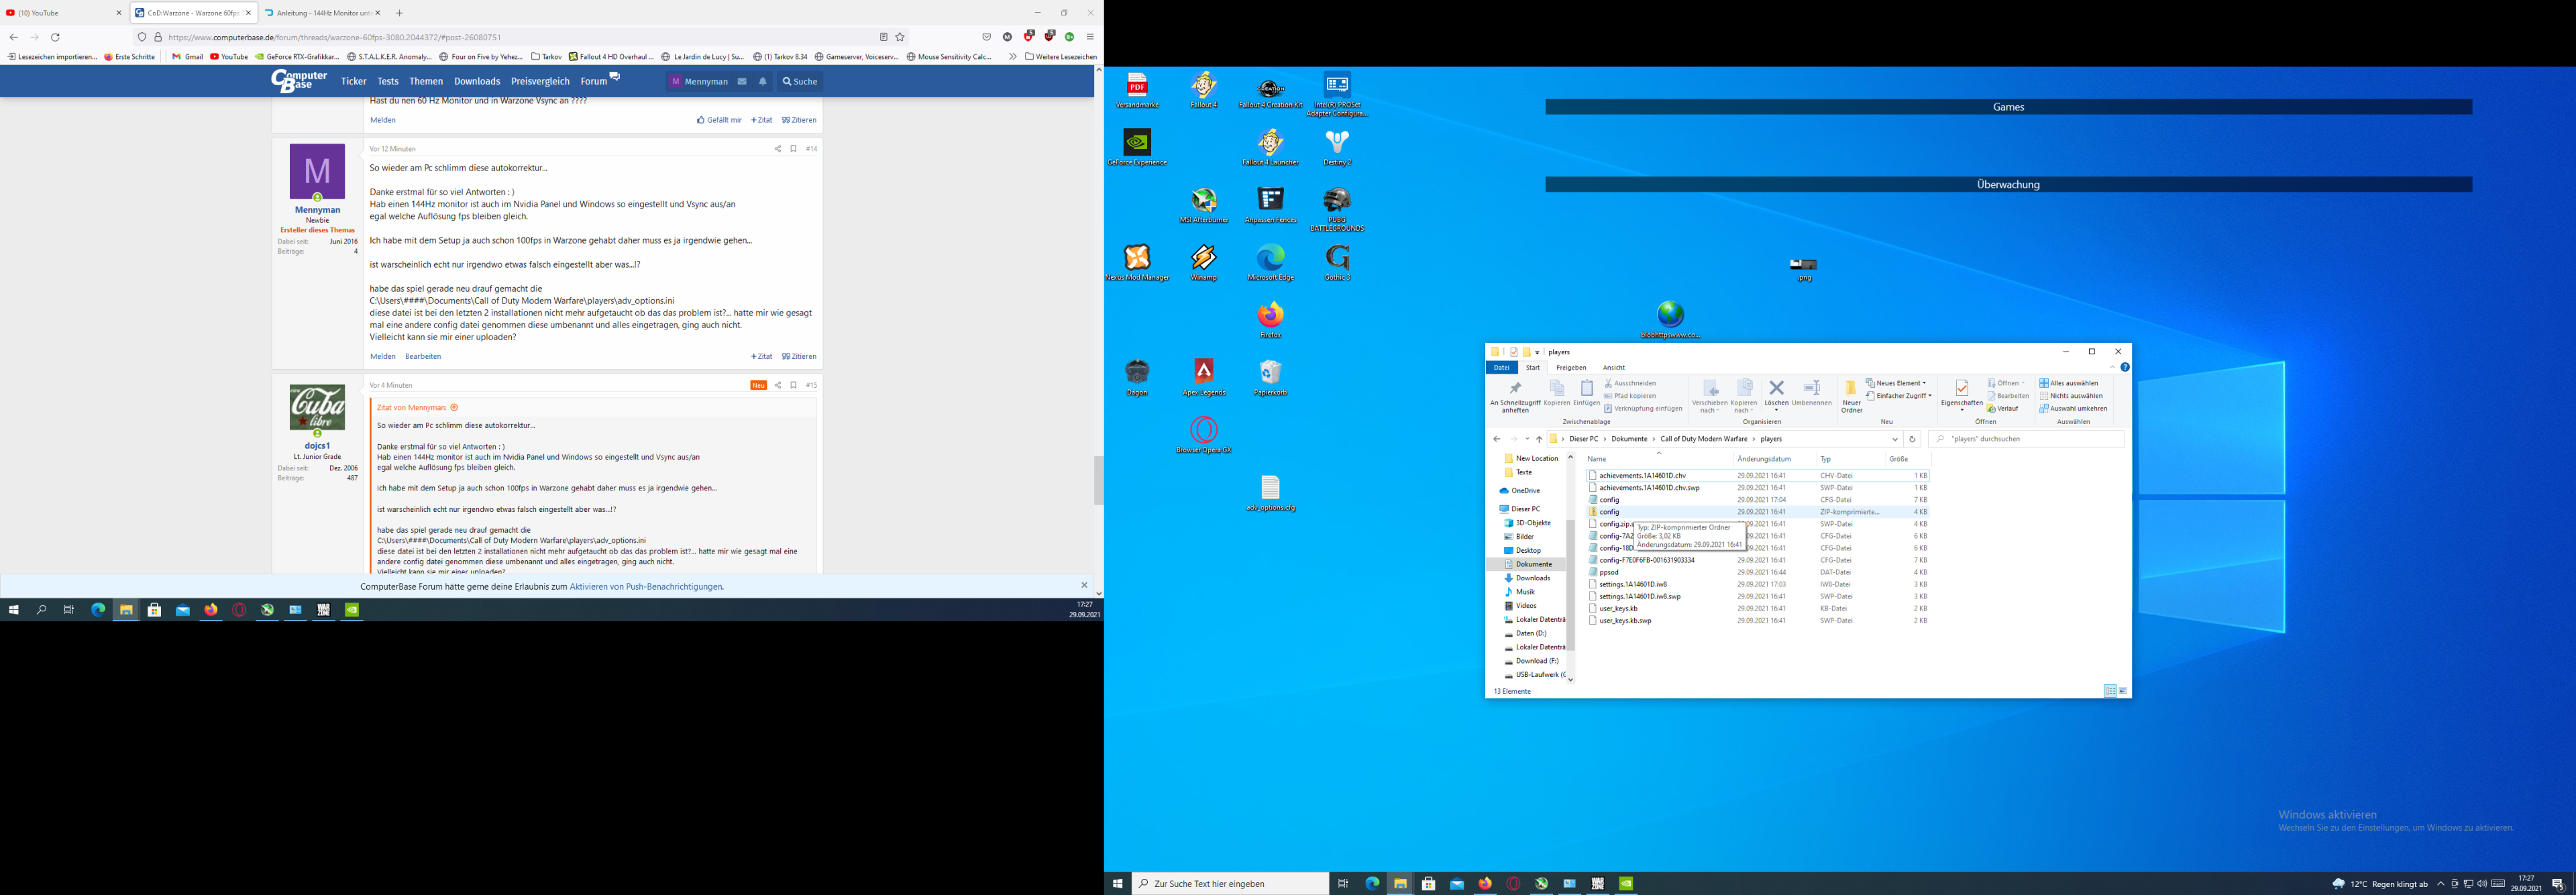Toggle bookmark on post #14
This screenshot has height=895, width=2576.
(793, 149)
